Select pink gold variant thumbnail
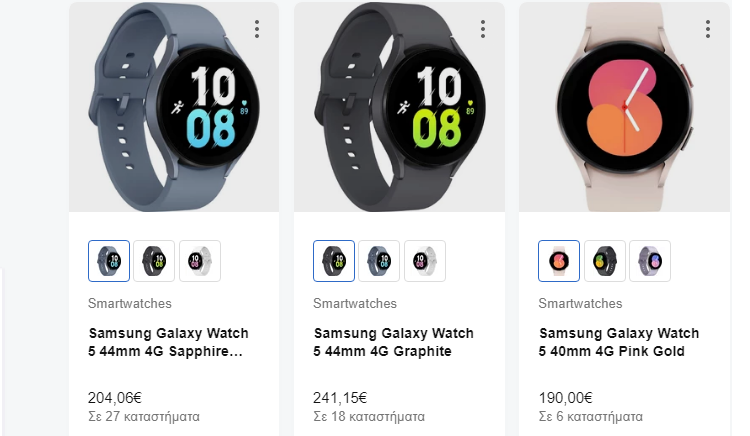The width and height of the screenshot is (750, 436). (559, 261)
